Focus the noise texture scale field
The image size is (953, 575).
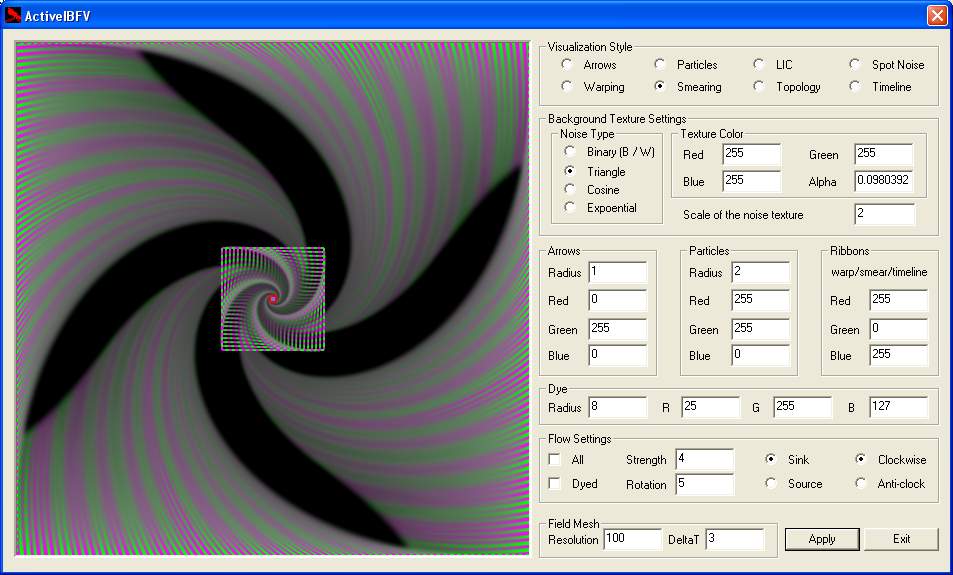pos(884,215)
